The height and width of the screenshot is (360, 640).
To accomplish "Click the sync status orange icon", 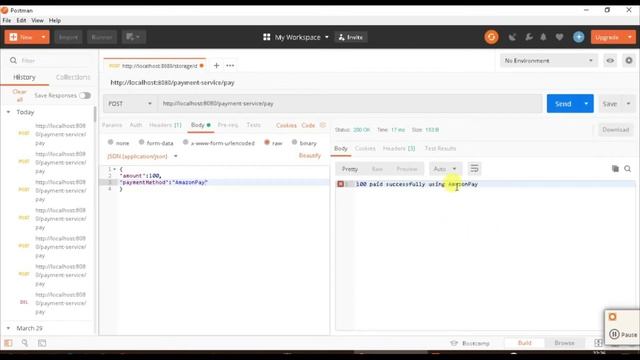I will coord(491,37).
